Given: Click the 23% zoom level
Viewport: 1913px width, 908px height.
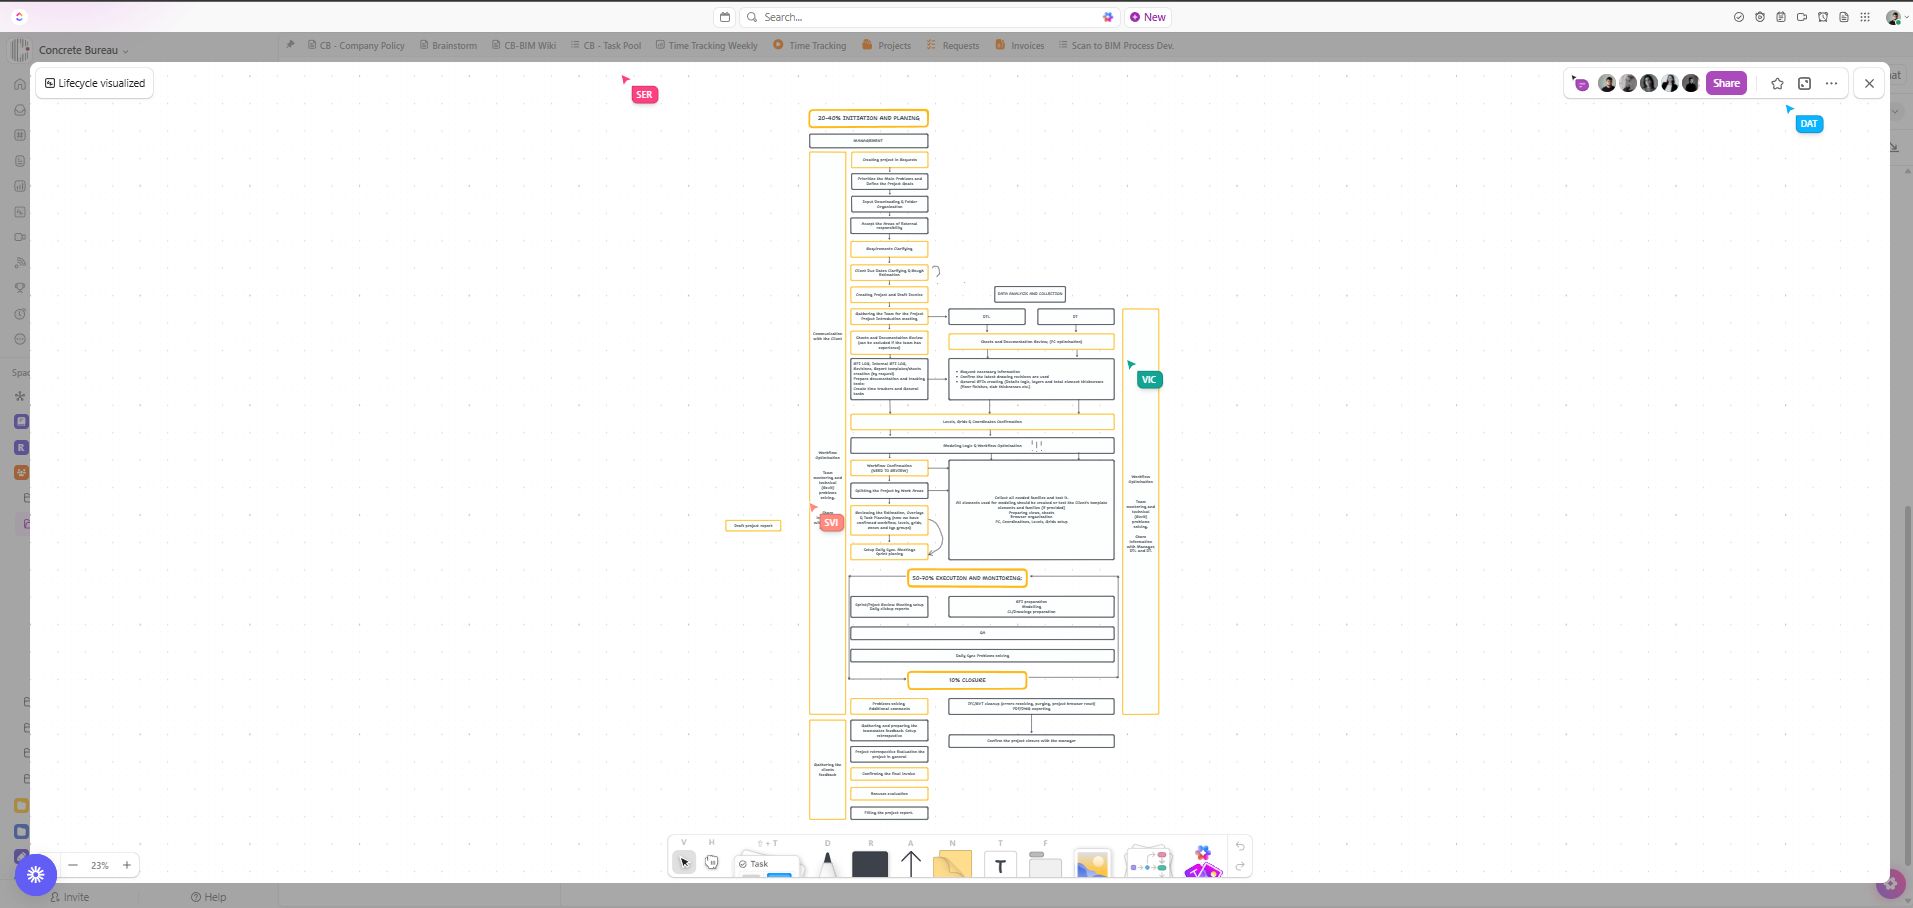Looking at the screenshot, I should tap(100, 865).
